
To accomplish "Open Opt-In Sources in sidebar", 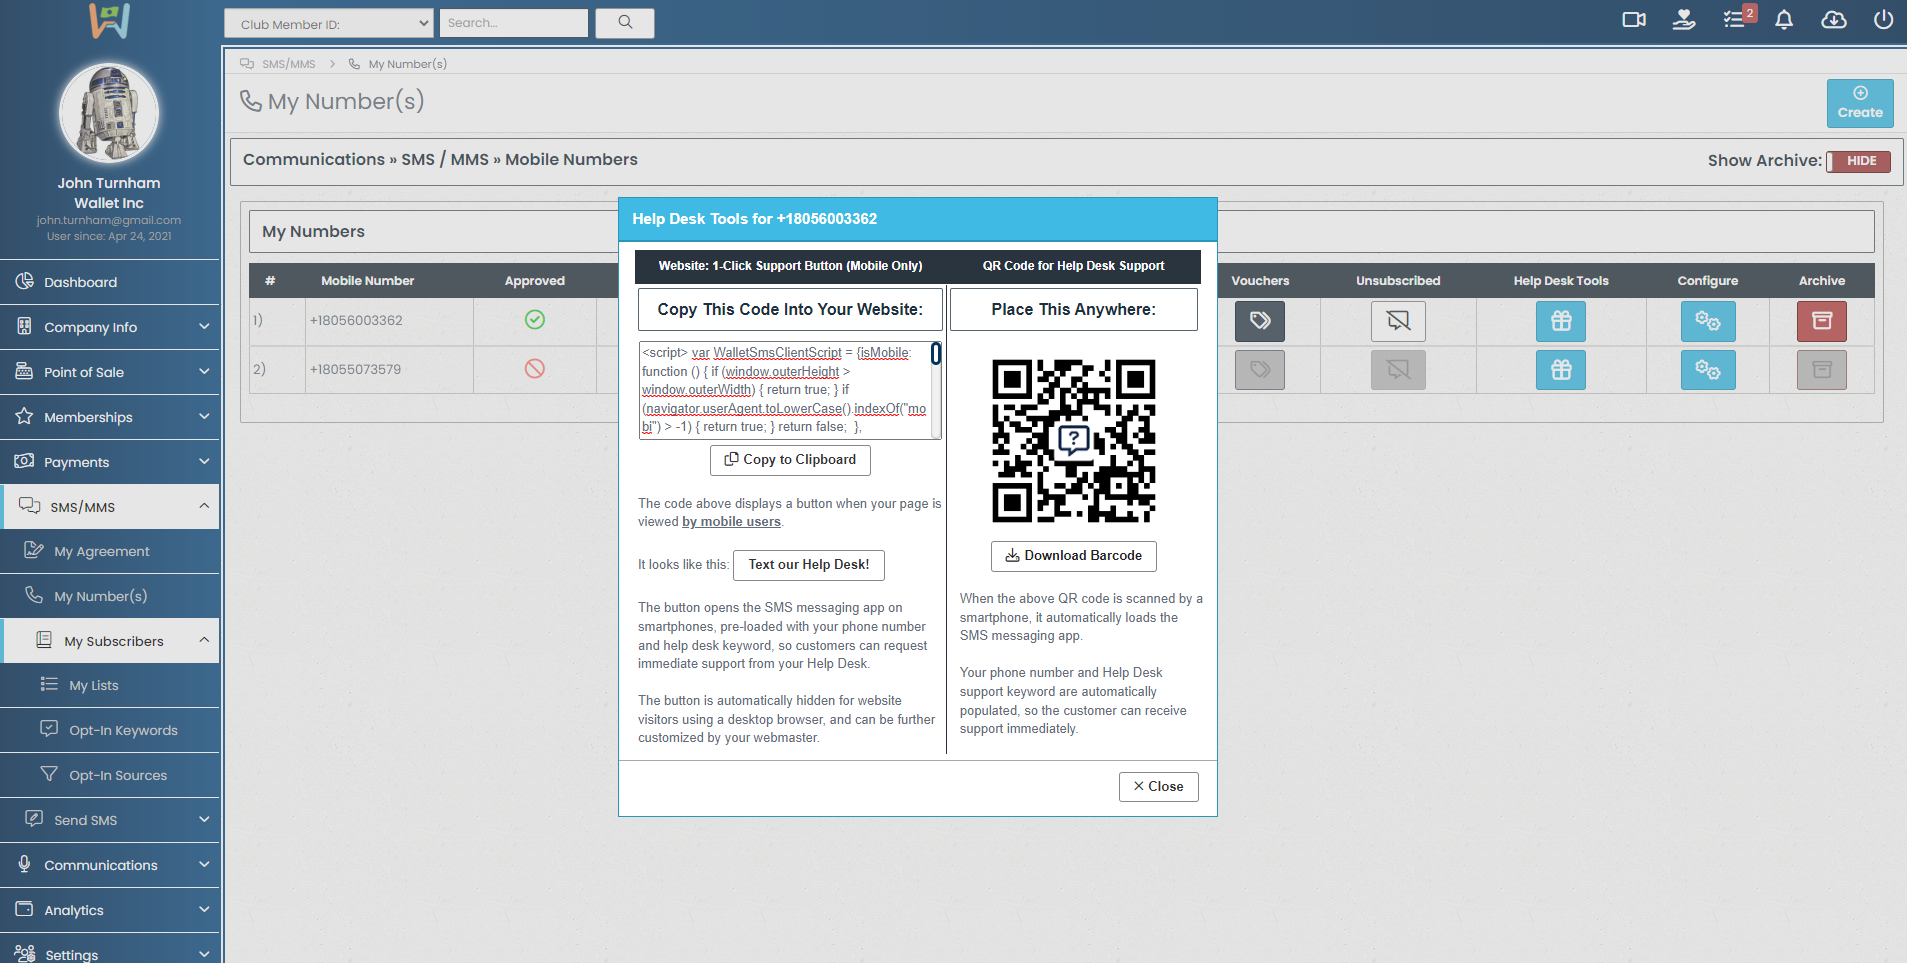I will [x=109, y=775].
